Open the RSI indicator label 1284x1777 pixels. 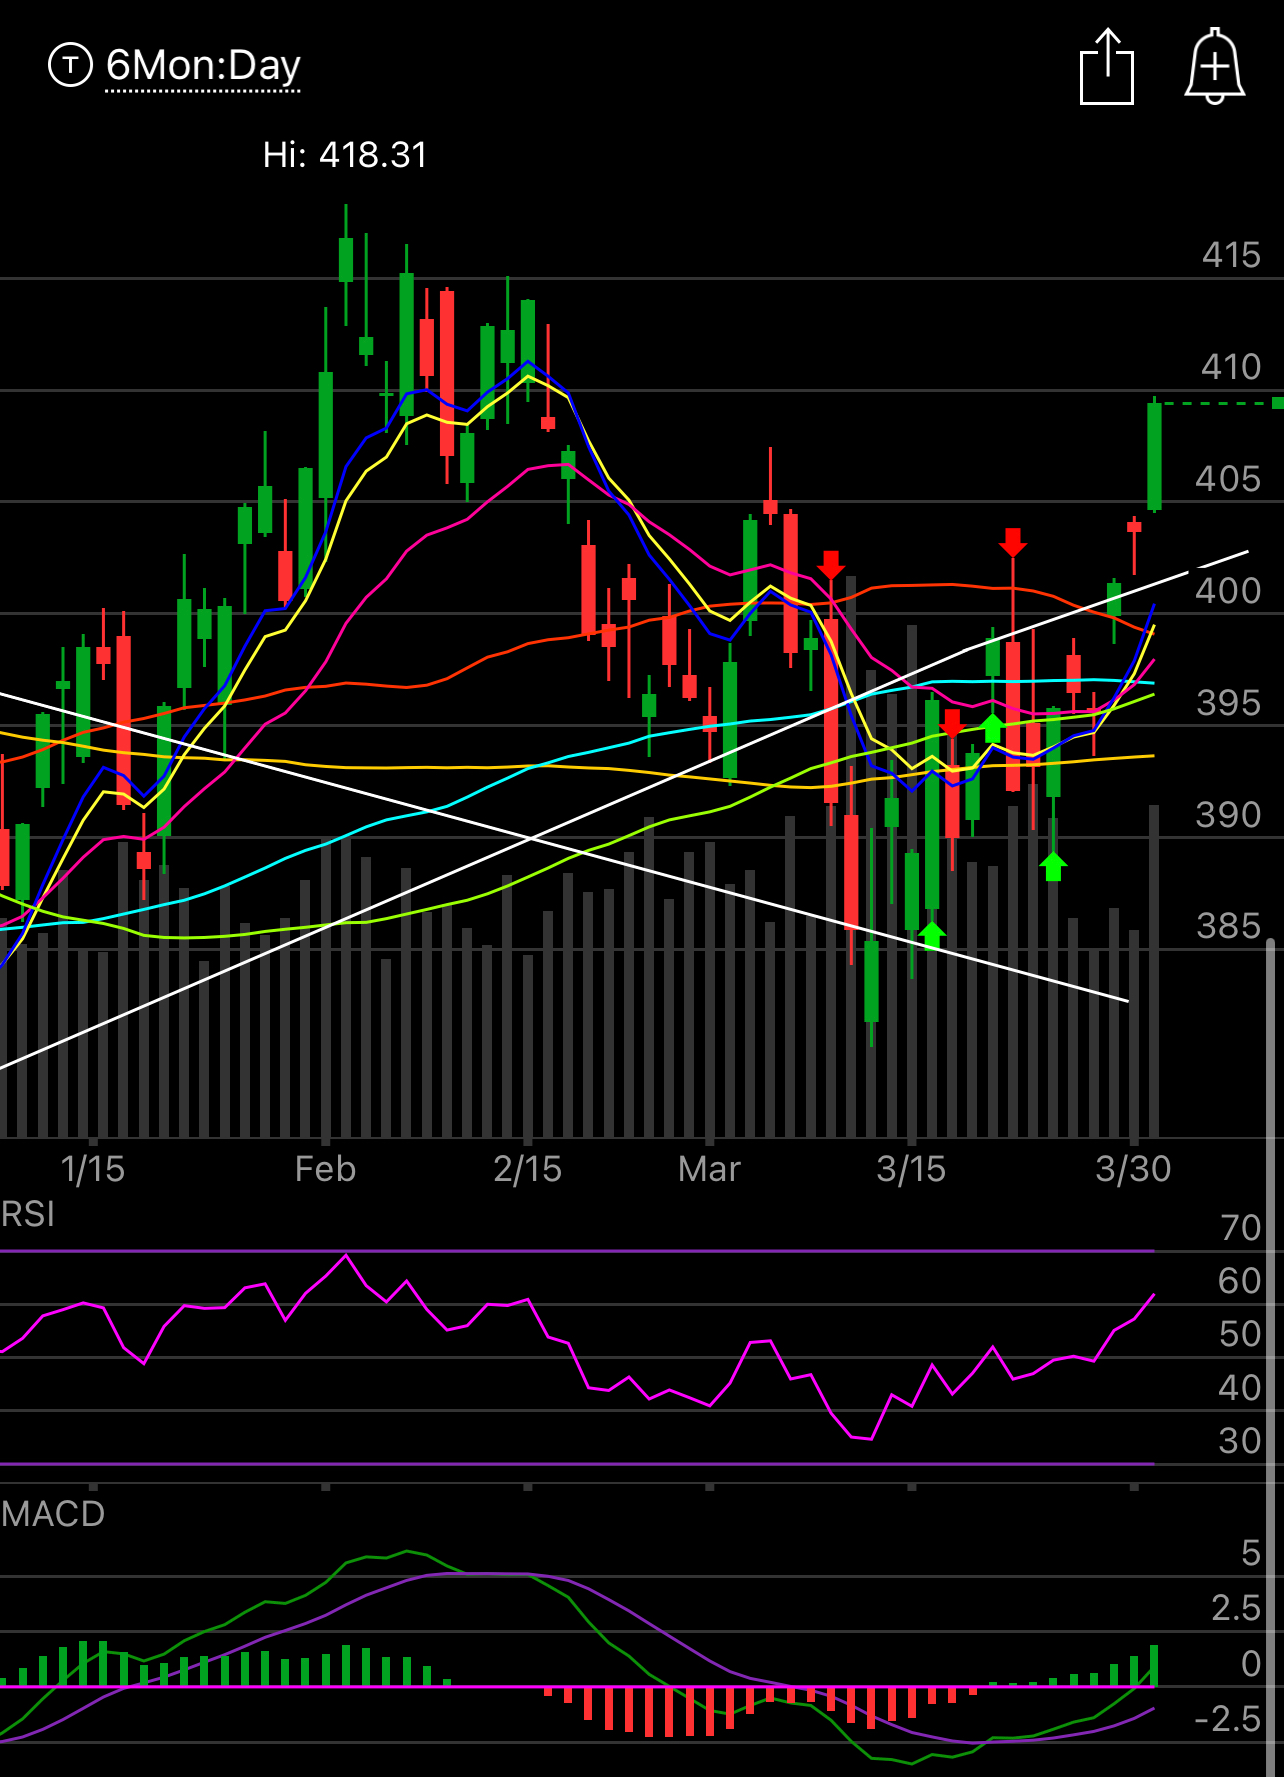click(x=28, y=1215)
